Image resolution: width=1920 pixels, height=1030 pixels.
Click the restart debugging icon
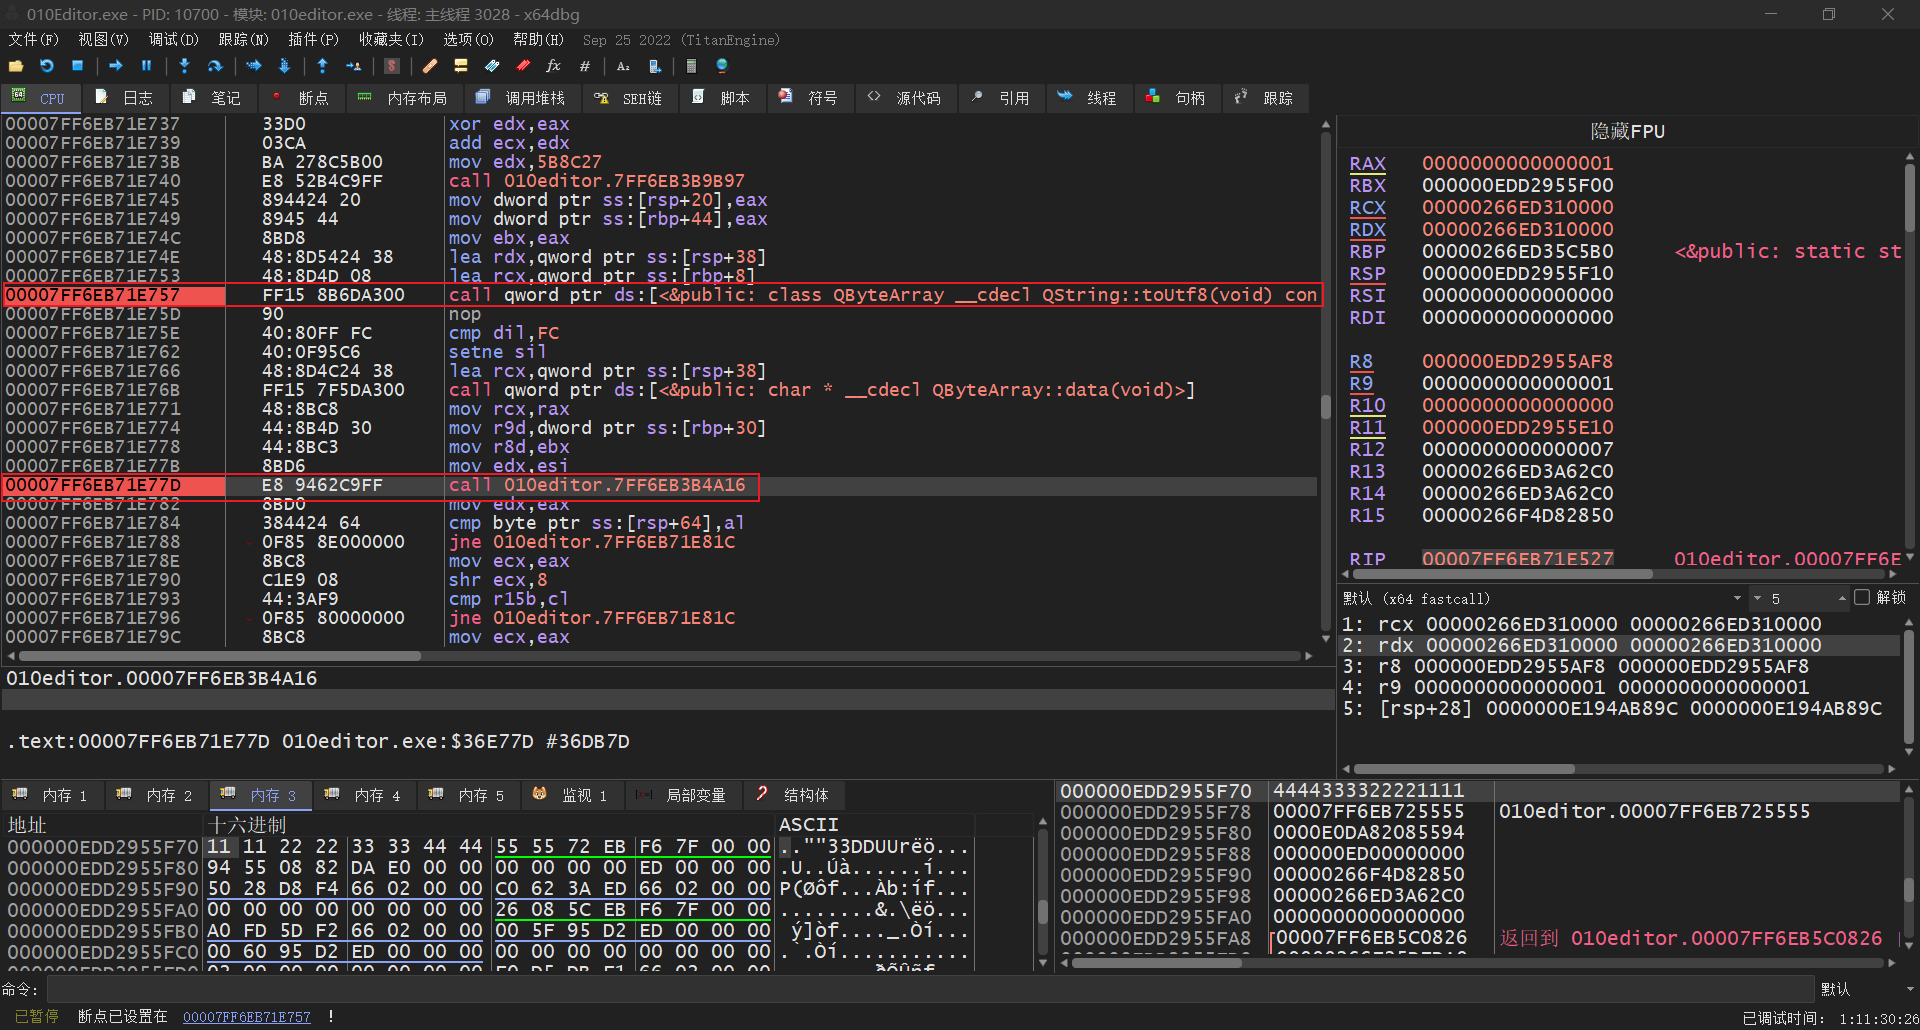47,66
